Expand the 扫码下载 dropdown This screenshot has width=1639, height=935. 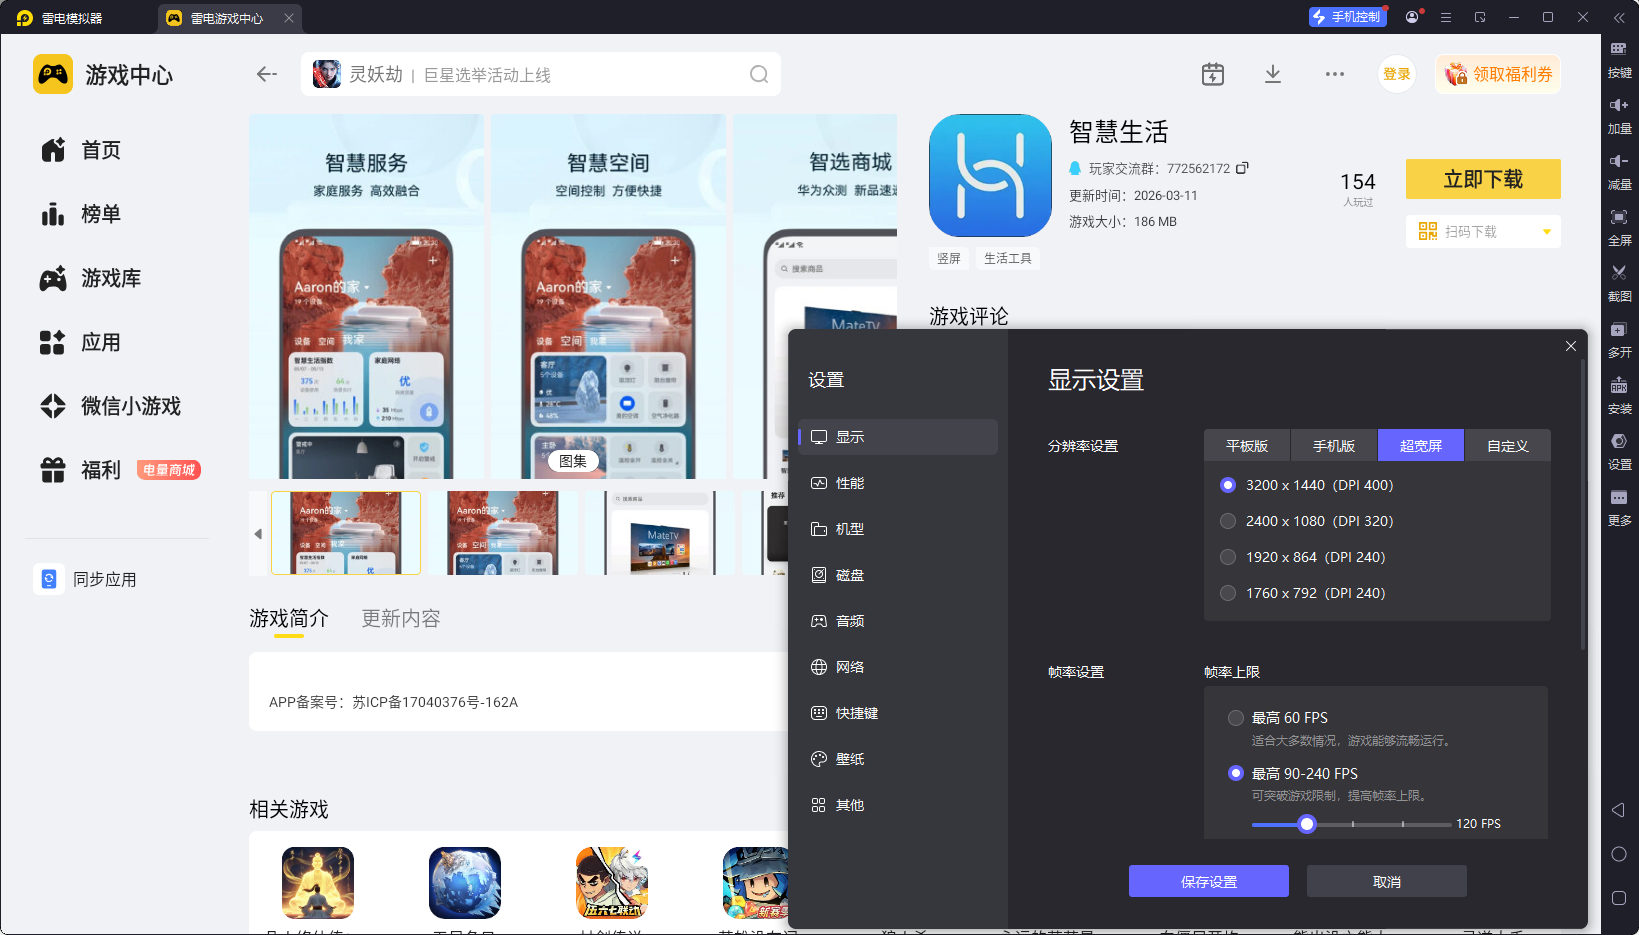click(1547, 232)
